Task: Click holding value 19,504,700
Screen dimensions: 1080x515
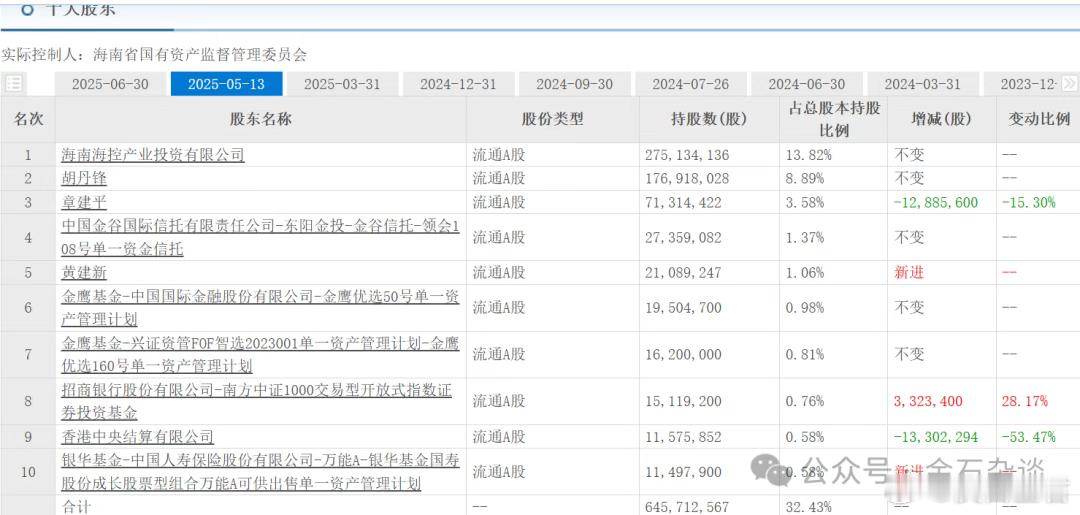Action: 683,308
